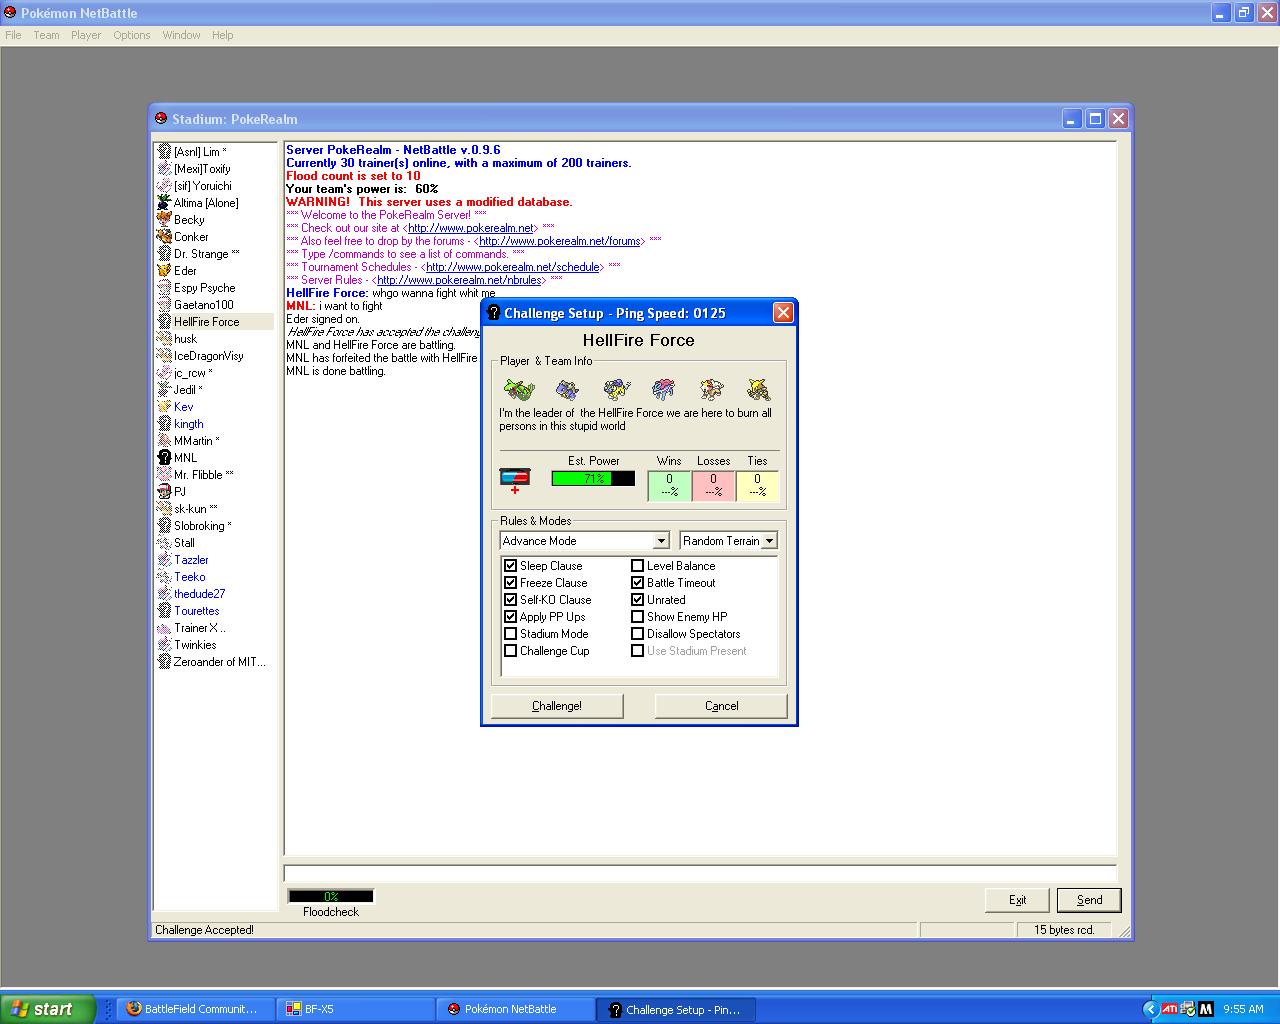Open the pokerealm.net/nbrules link

pos(459,280)
